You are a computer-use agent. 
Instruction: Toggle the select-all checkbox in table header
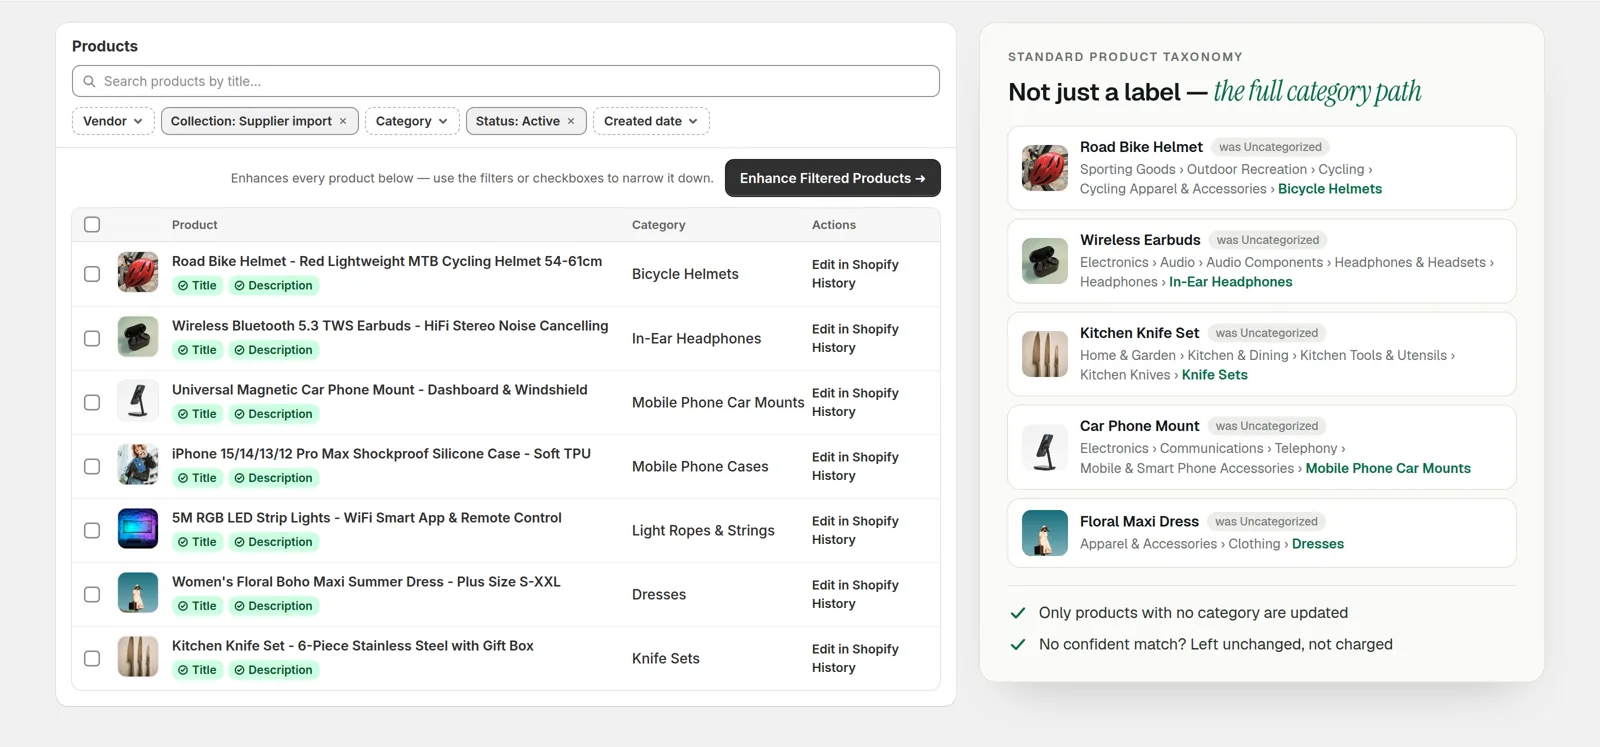coord(92,225)
